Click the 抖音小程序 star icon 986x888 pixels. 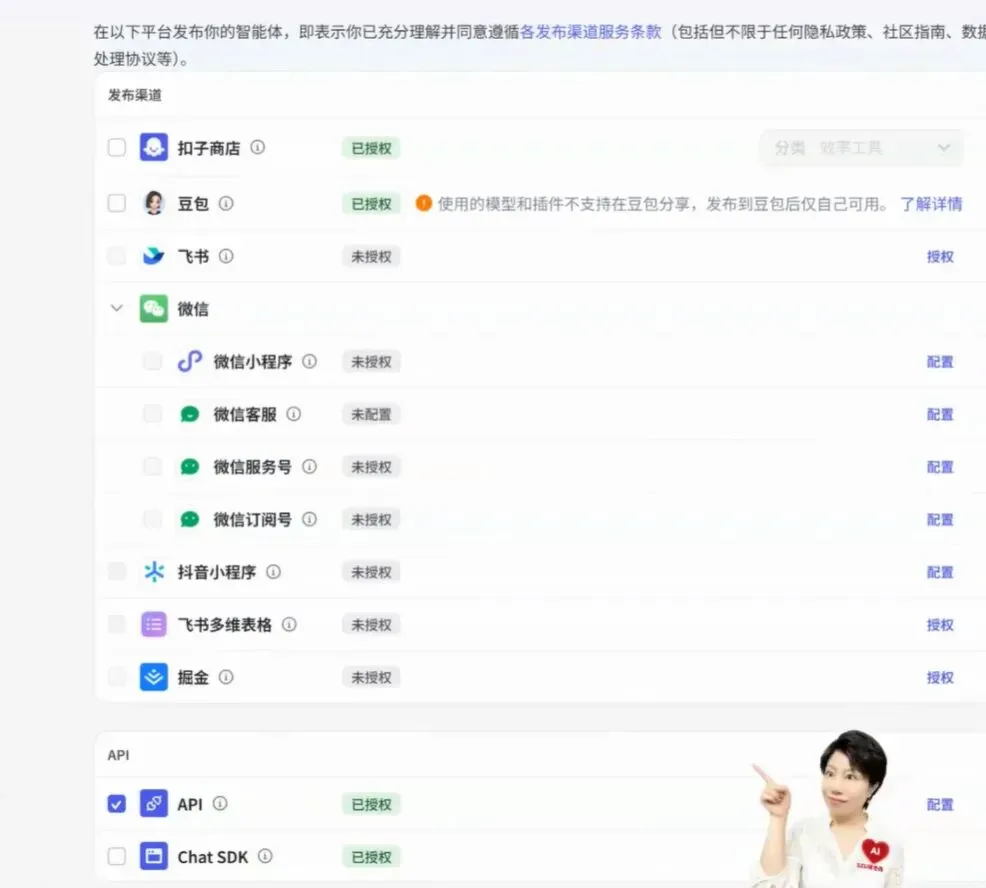[x=153, y=572]
